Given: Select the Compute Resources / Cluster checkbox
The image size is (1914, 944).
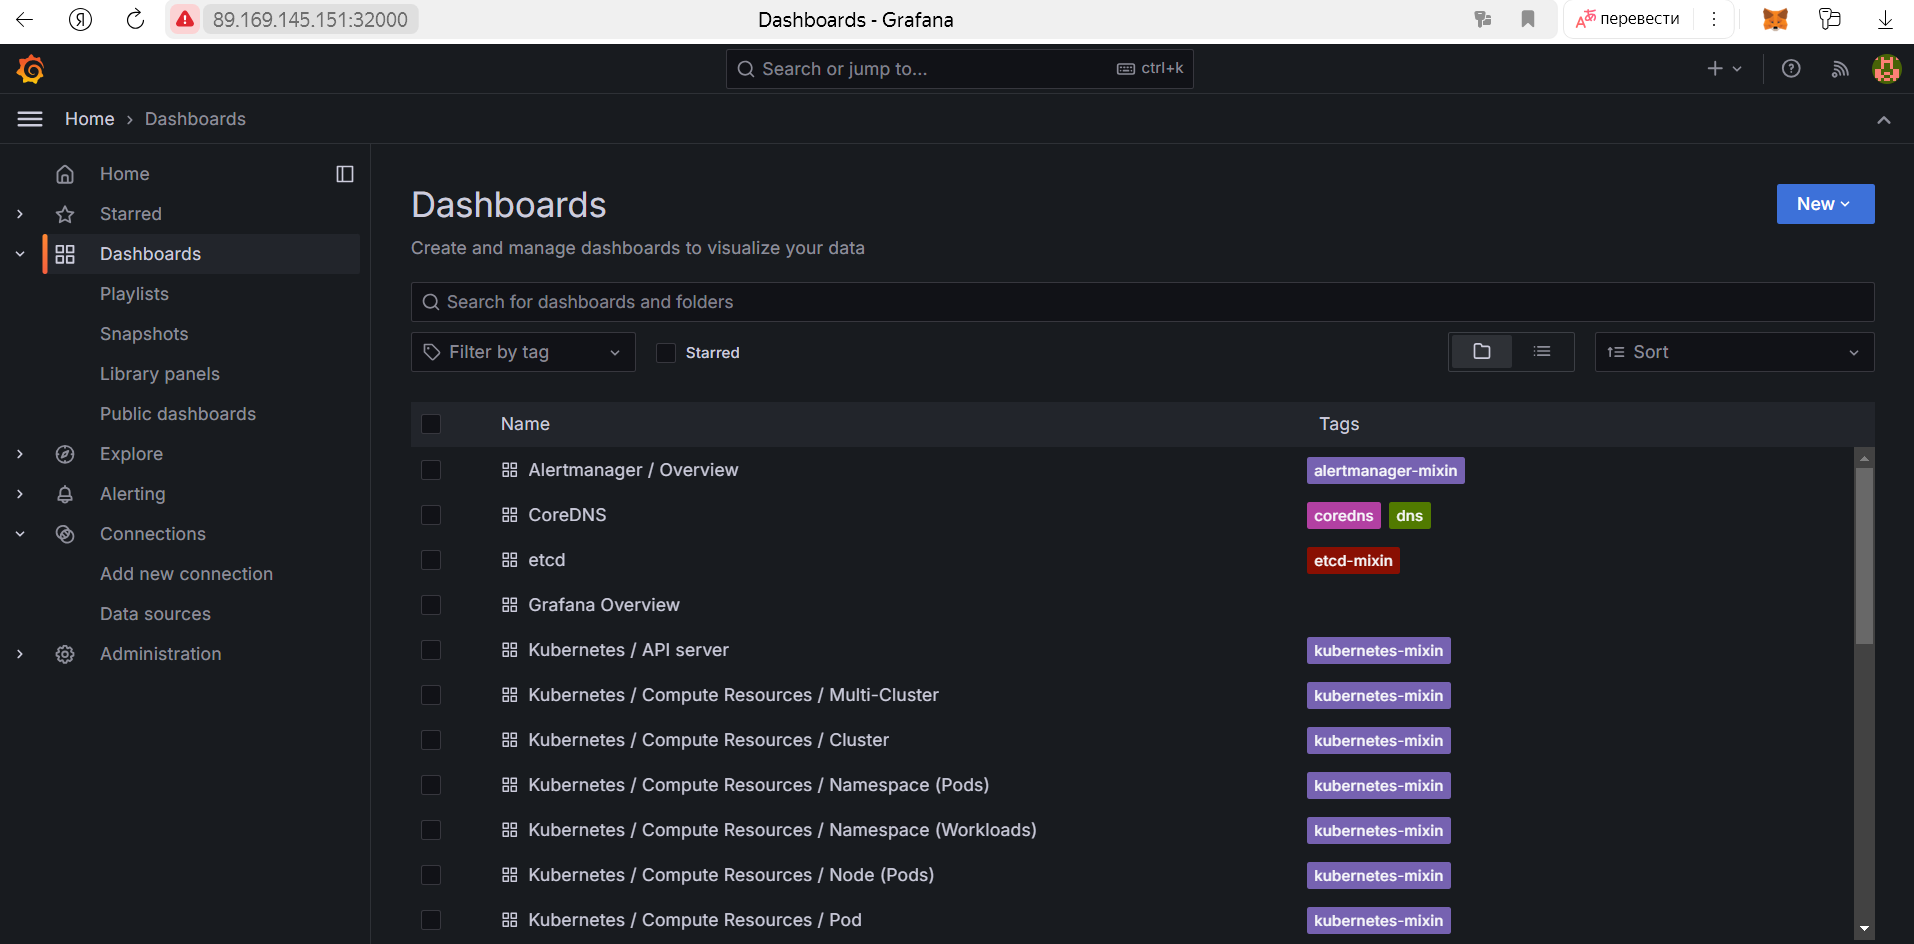Looking at the screenshot, I should tap(431, 740).
